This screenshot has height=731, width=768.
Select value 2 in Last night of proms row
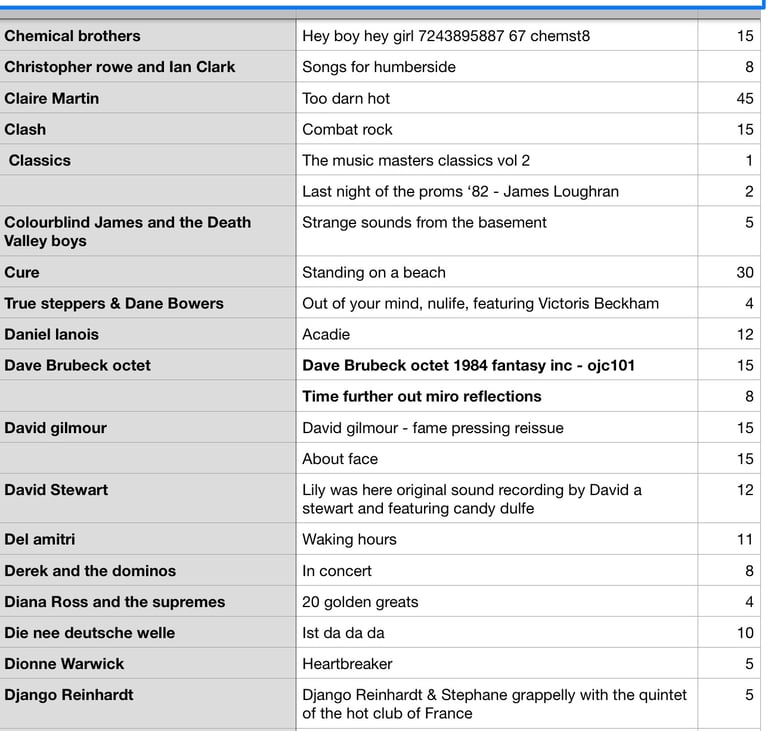729,191
